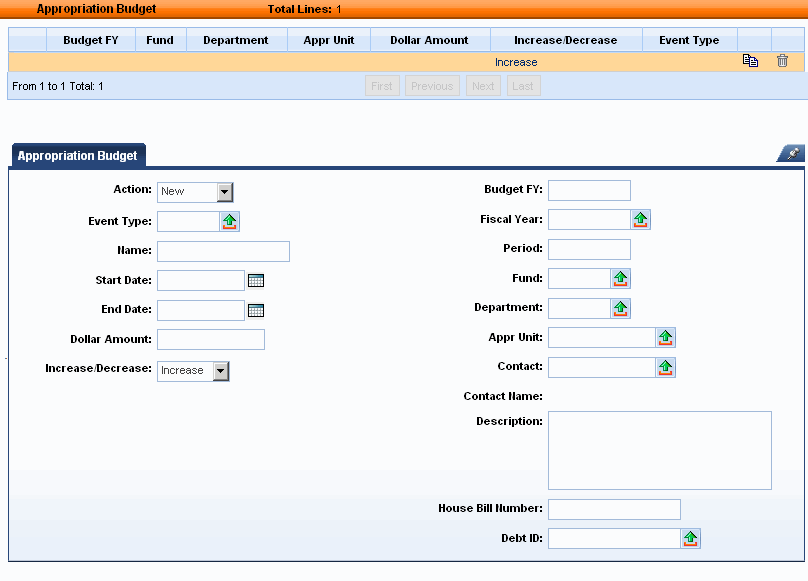This screenshot has height=581, width=808.
Task: Click the Dollar Amount column header
Action: point(429,40)
